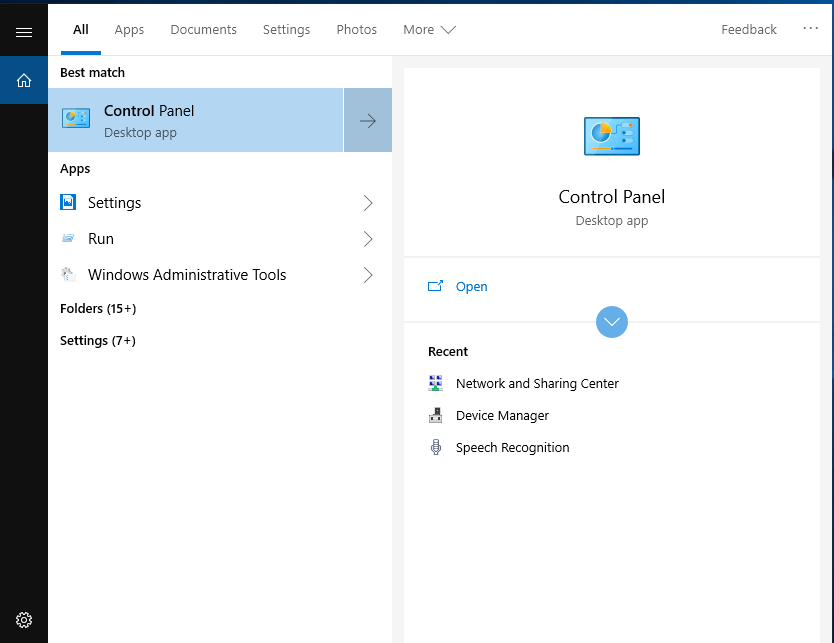Screen dimensions: 834x643
Task: Click large Control Panel icon in preview
Action: [612, 136]
